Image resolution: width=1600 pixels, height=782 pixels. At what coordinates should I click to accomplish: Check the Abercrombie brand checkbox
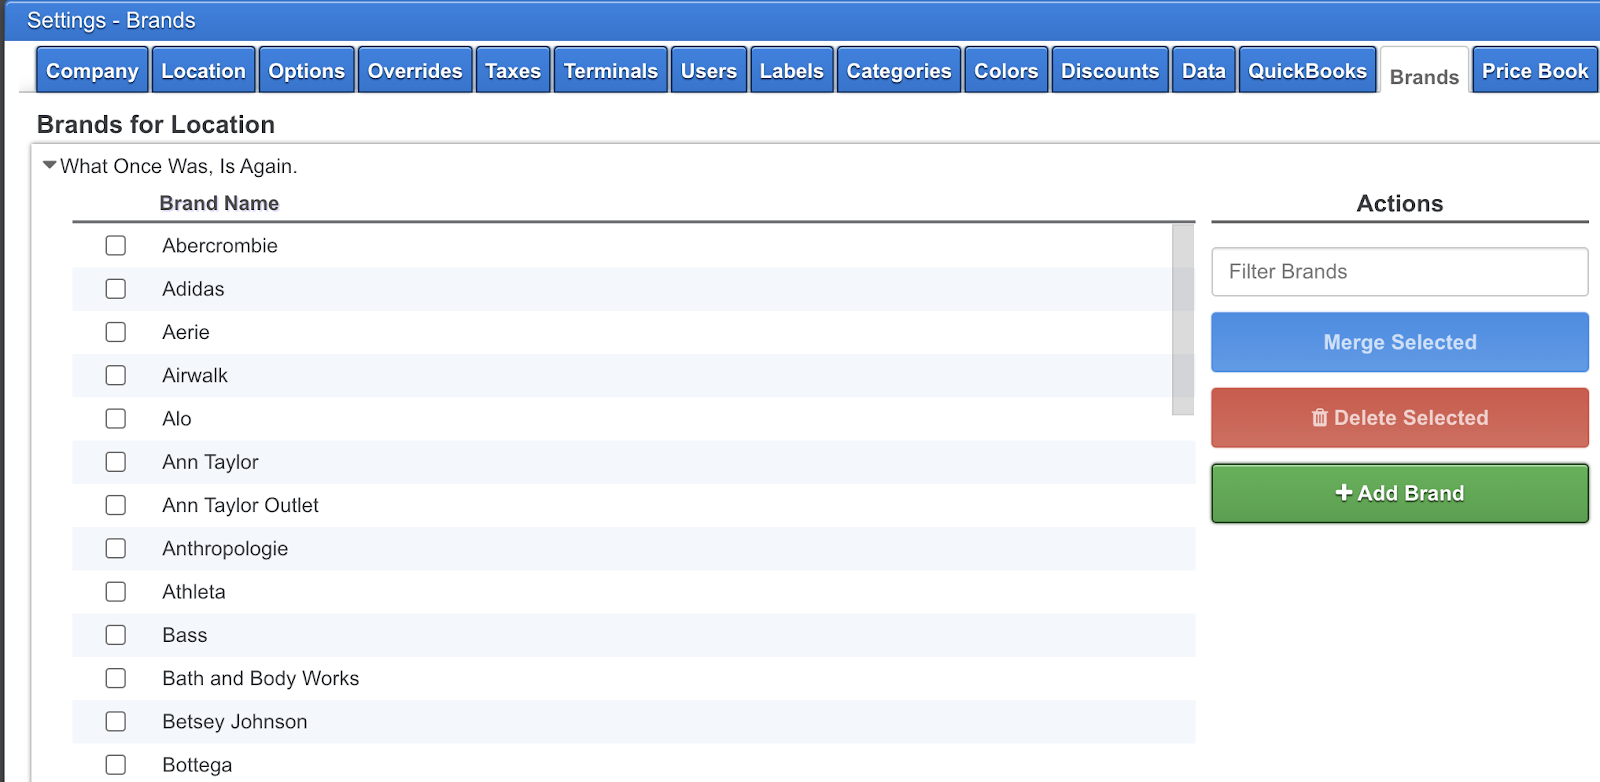pos(116,246)
